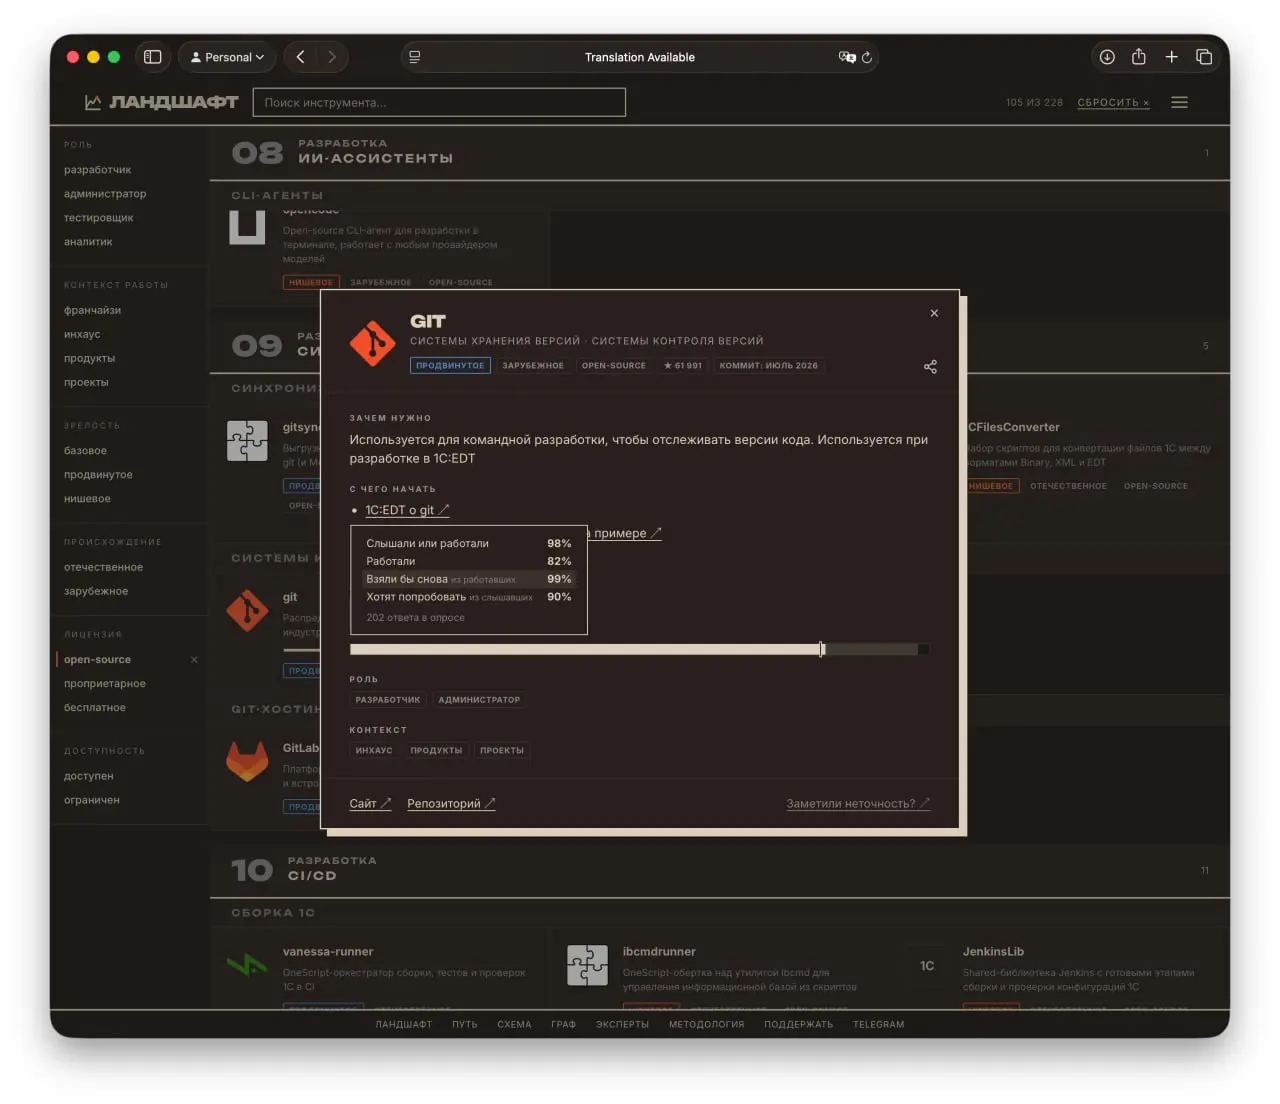Click the star count '61 991' badge
This screenshot has height=1104, width=1280.
coord(683,366)
